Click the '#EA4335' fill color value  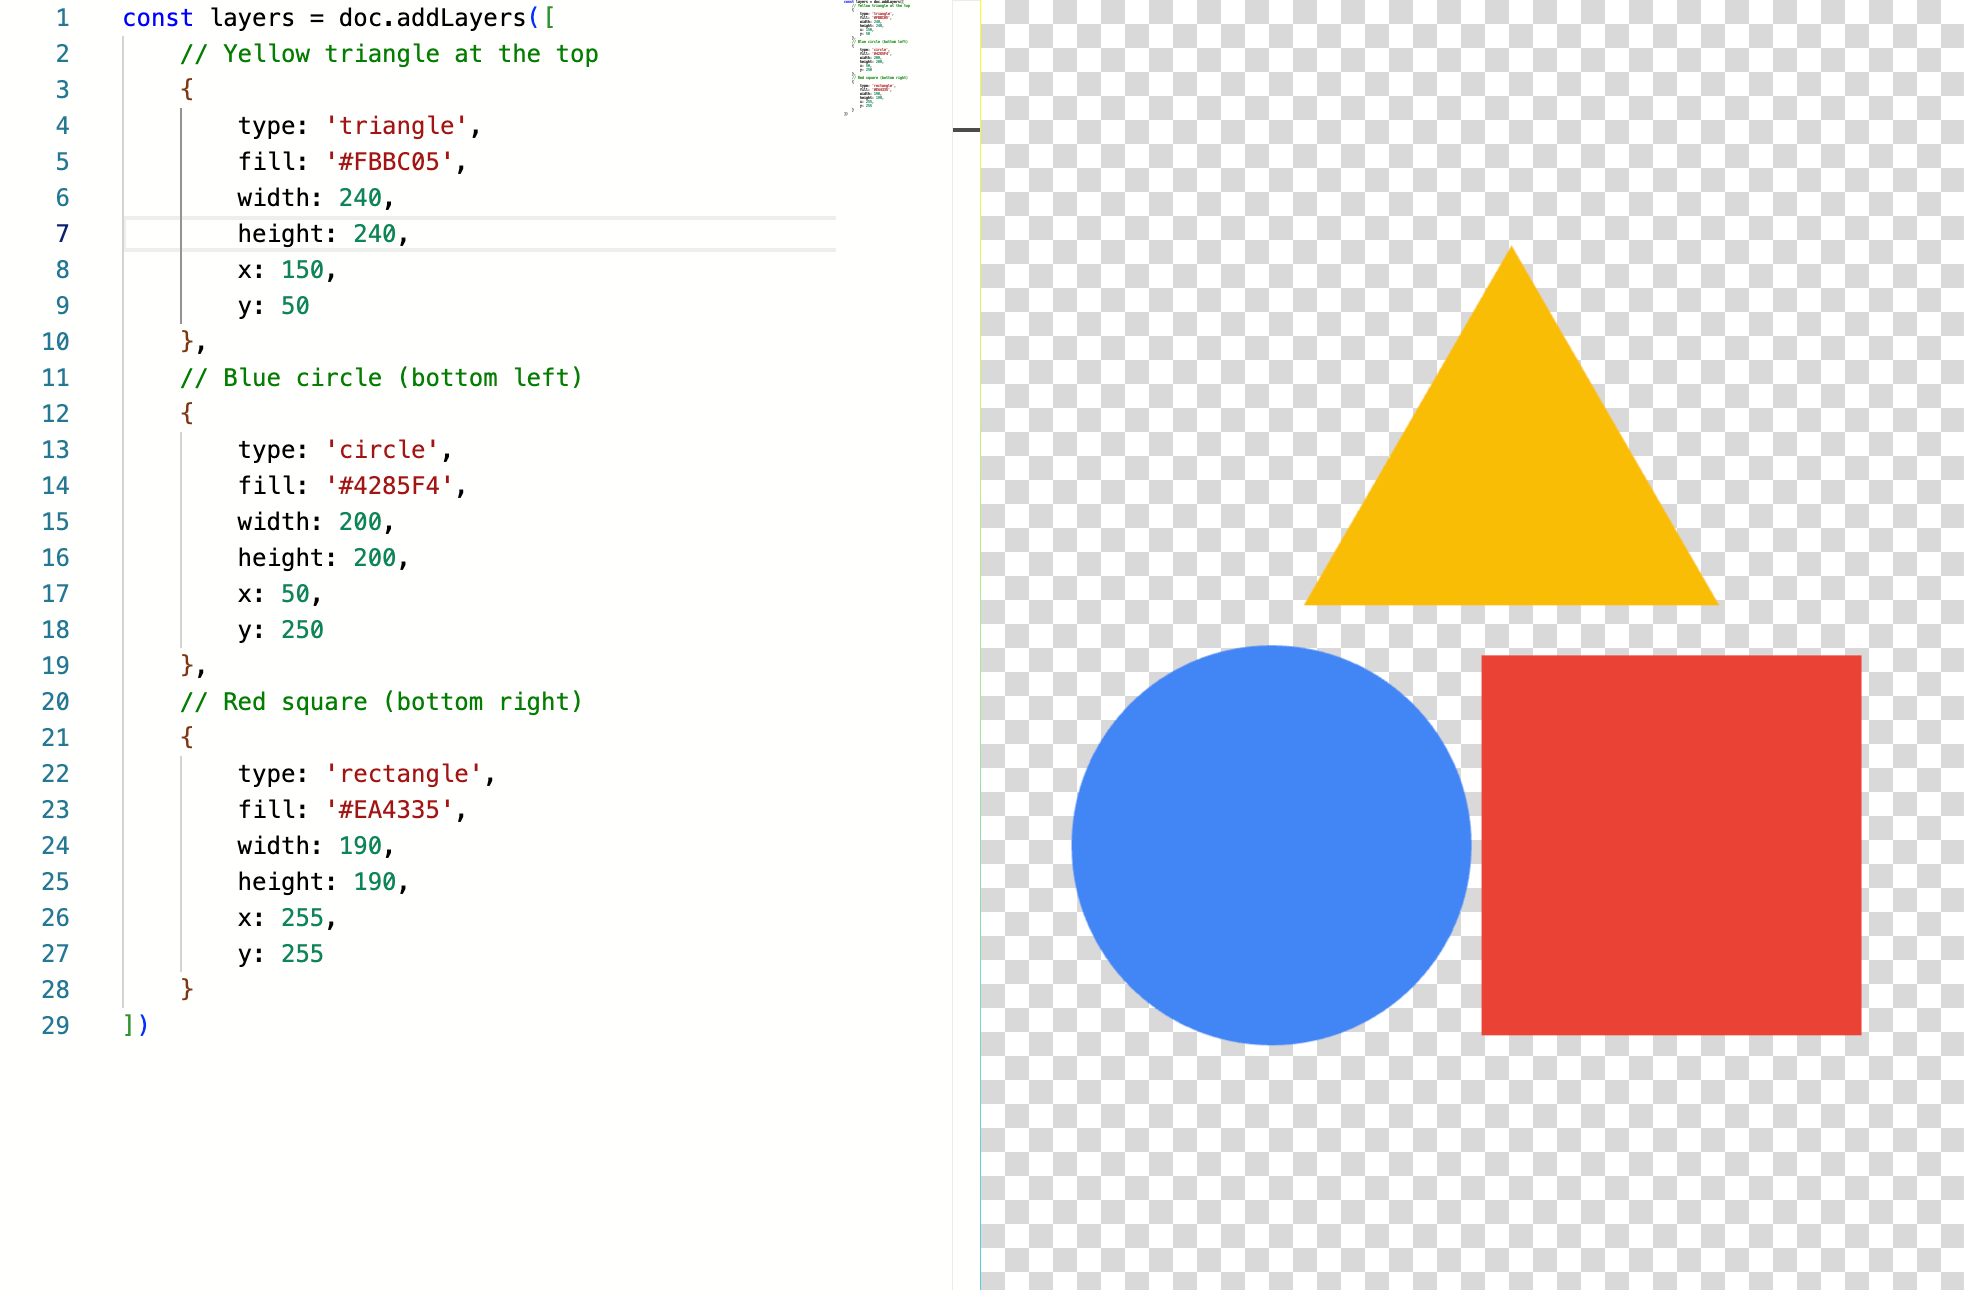[x=389, y=809]
